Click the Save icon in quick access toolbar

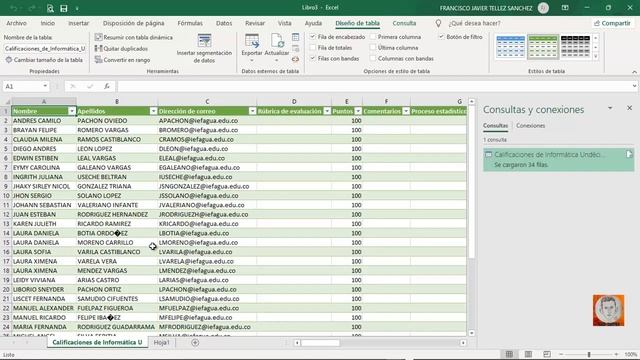pos(64,8)
